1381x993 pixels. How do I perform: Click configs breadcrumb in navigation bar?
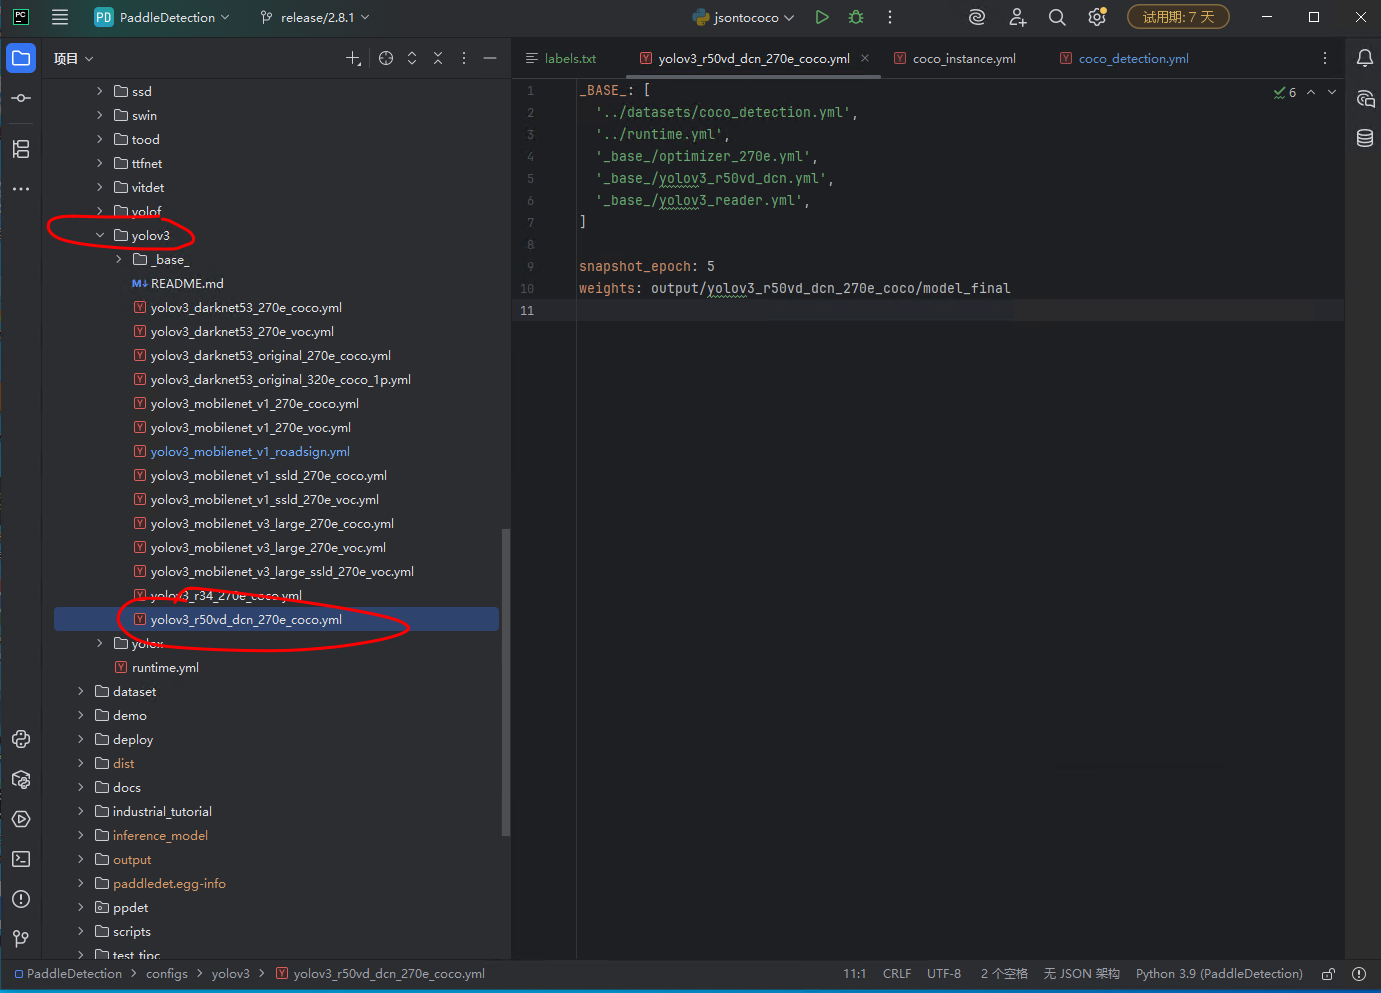(166, 974)
